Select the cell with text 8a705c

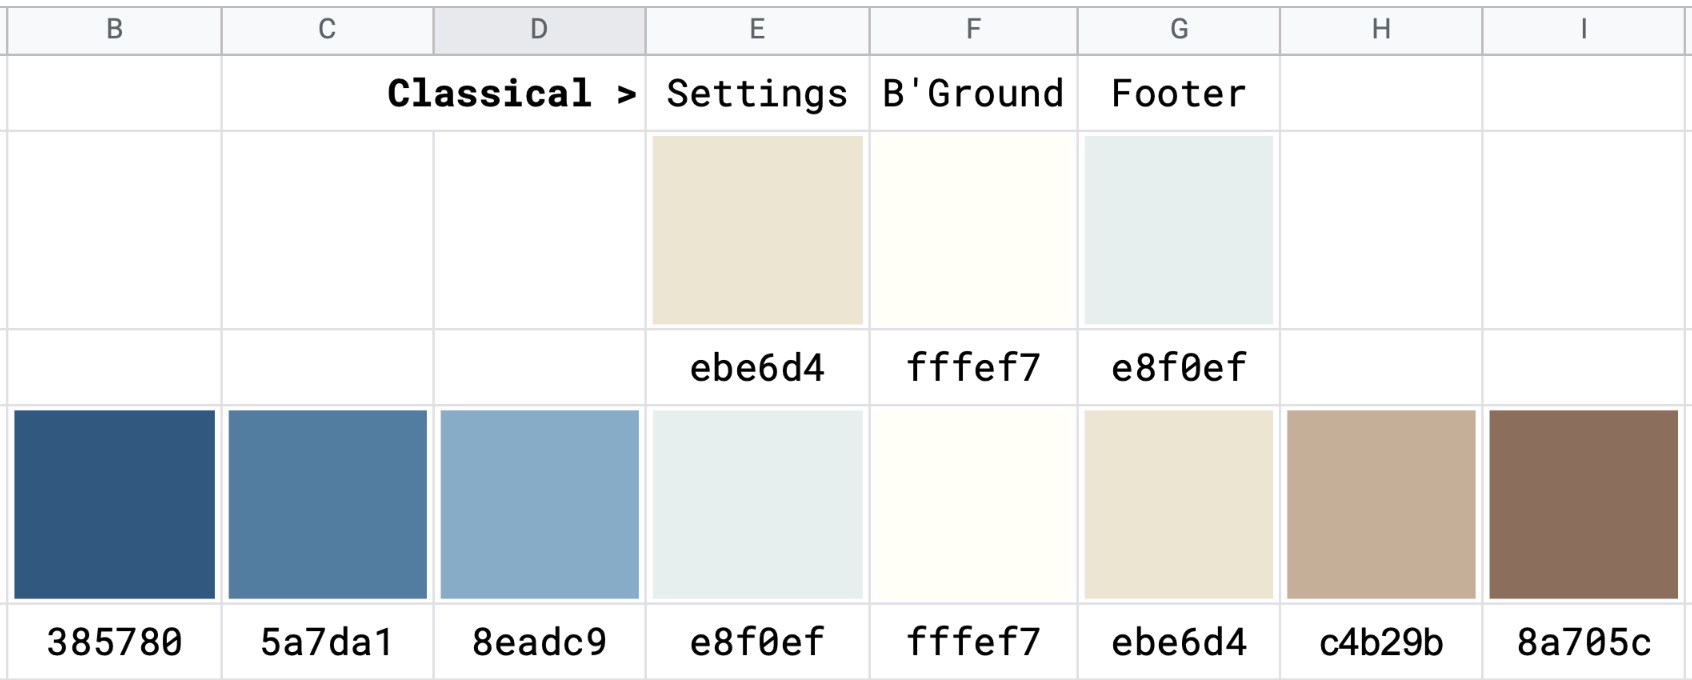1584,642
